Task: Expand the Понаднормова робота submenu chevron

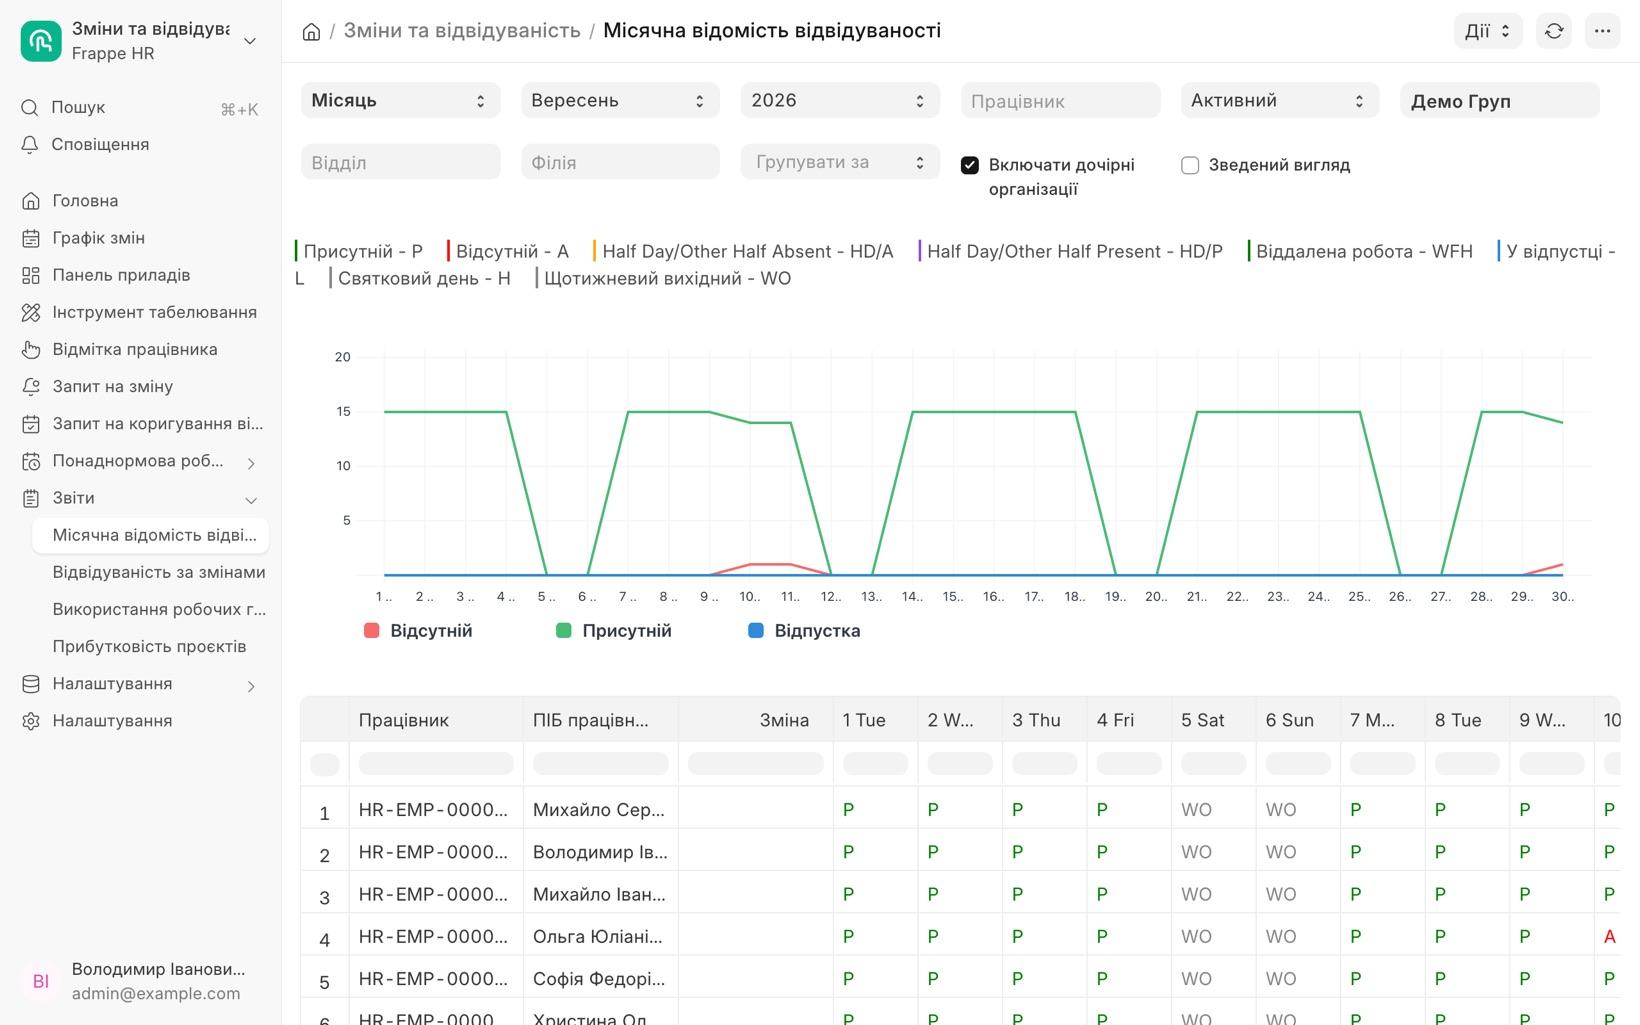Action: (x=251, y=462)
